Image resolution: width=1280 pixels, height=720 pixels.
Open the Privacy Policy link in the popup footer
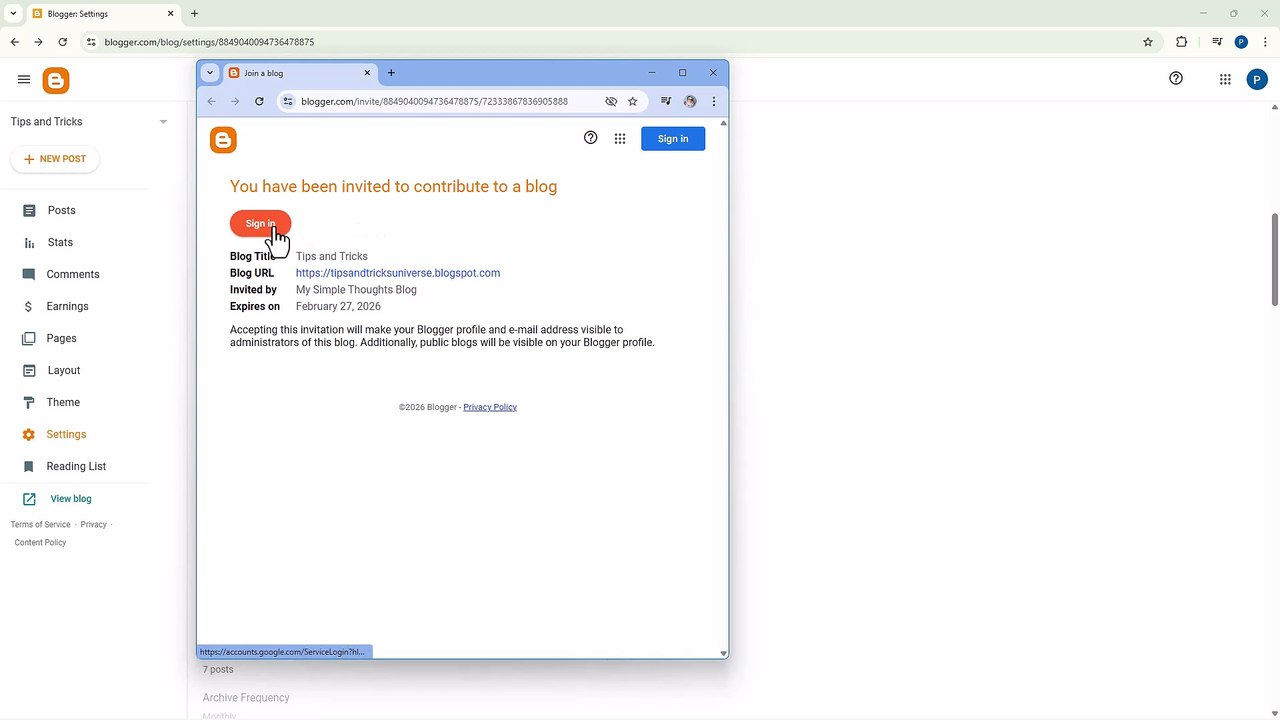pyautogui.click(x=490, y=407)
